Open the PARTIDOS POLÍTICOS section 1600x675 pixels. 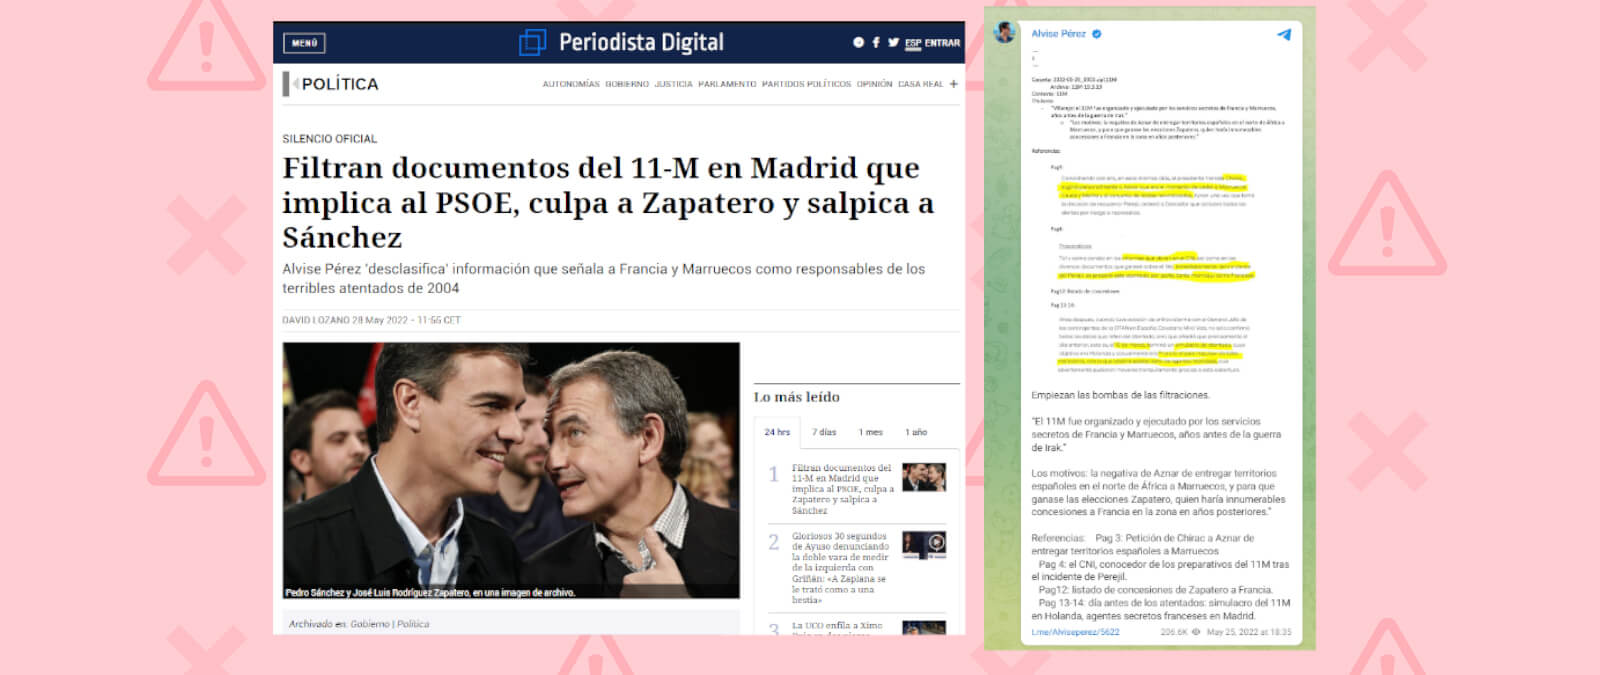pos(806,84)
